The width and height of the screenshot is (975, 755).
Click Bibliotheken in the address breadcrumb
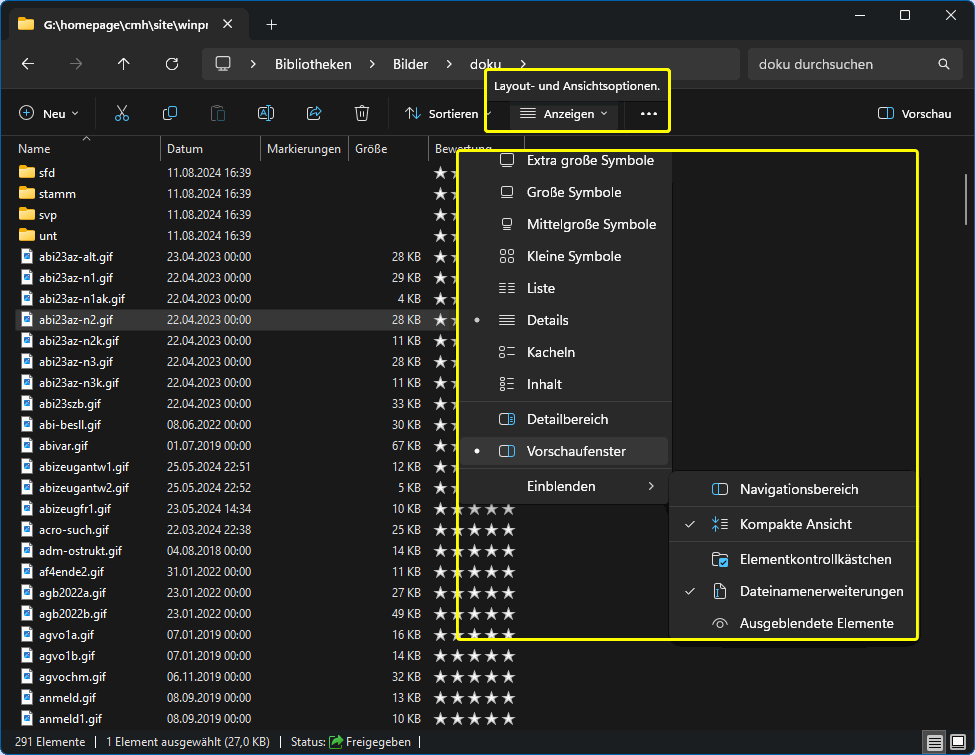click(x=313, y=64)
